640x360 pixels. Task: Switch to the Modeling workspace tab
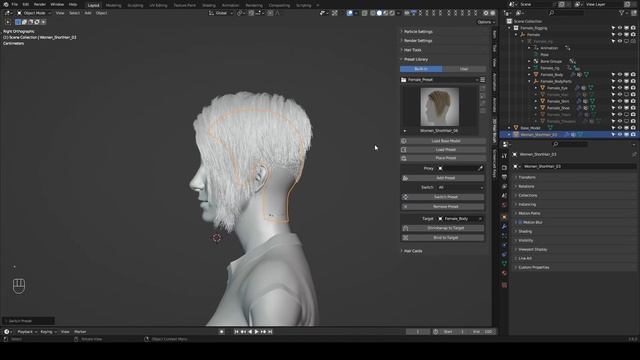click(x=113, y=6)
